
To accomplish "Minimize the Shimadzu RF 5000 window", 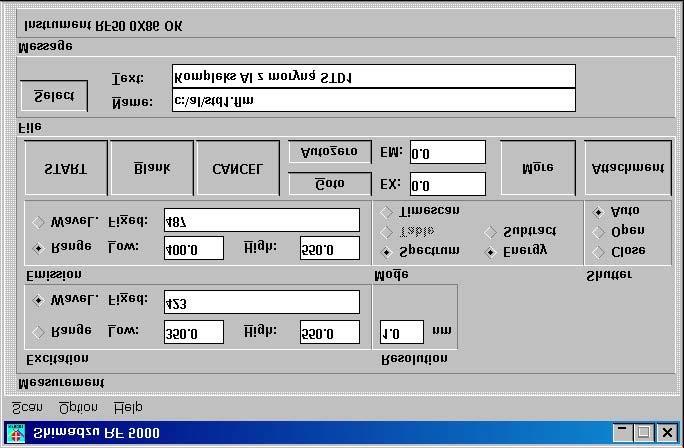I will [x=622, y=433].
